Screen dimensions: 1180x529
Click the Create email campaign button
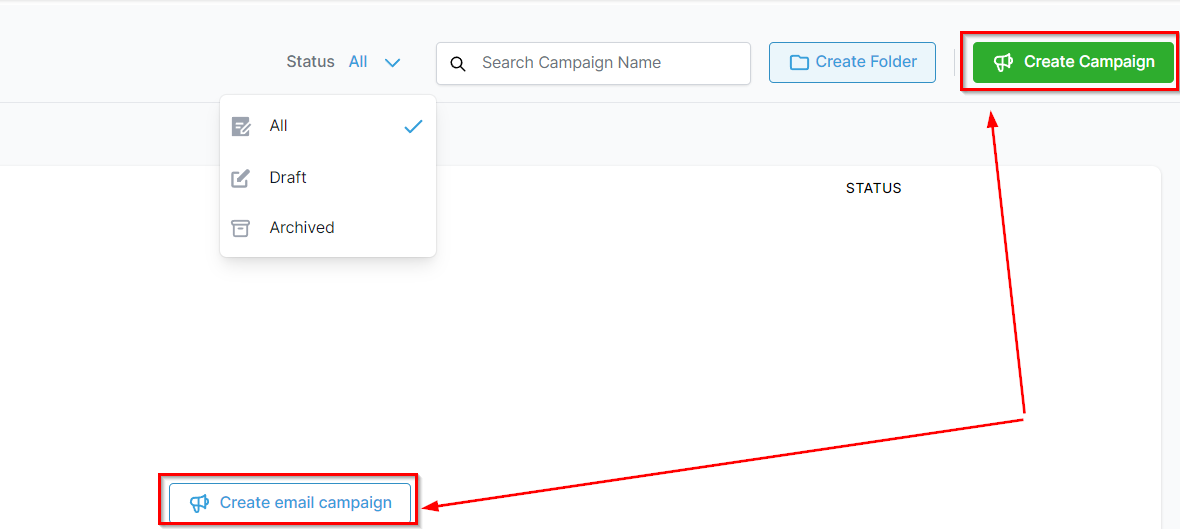tap(290, 503)
